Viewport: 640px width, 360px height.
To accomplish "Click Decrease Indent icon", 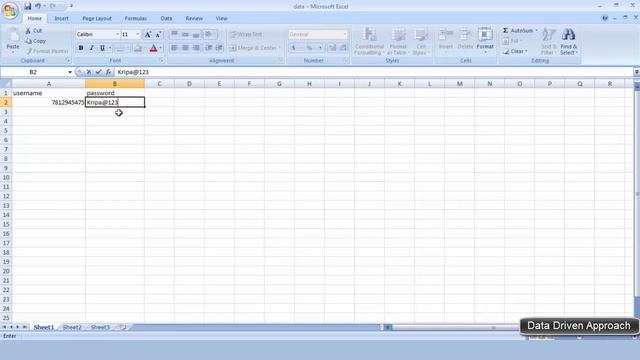I will (x=209, y=48).
